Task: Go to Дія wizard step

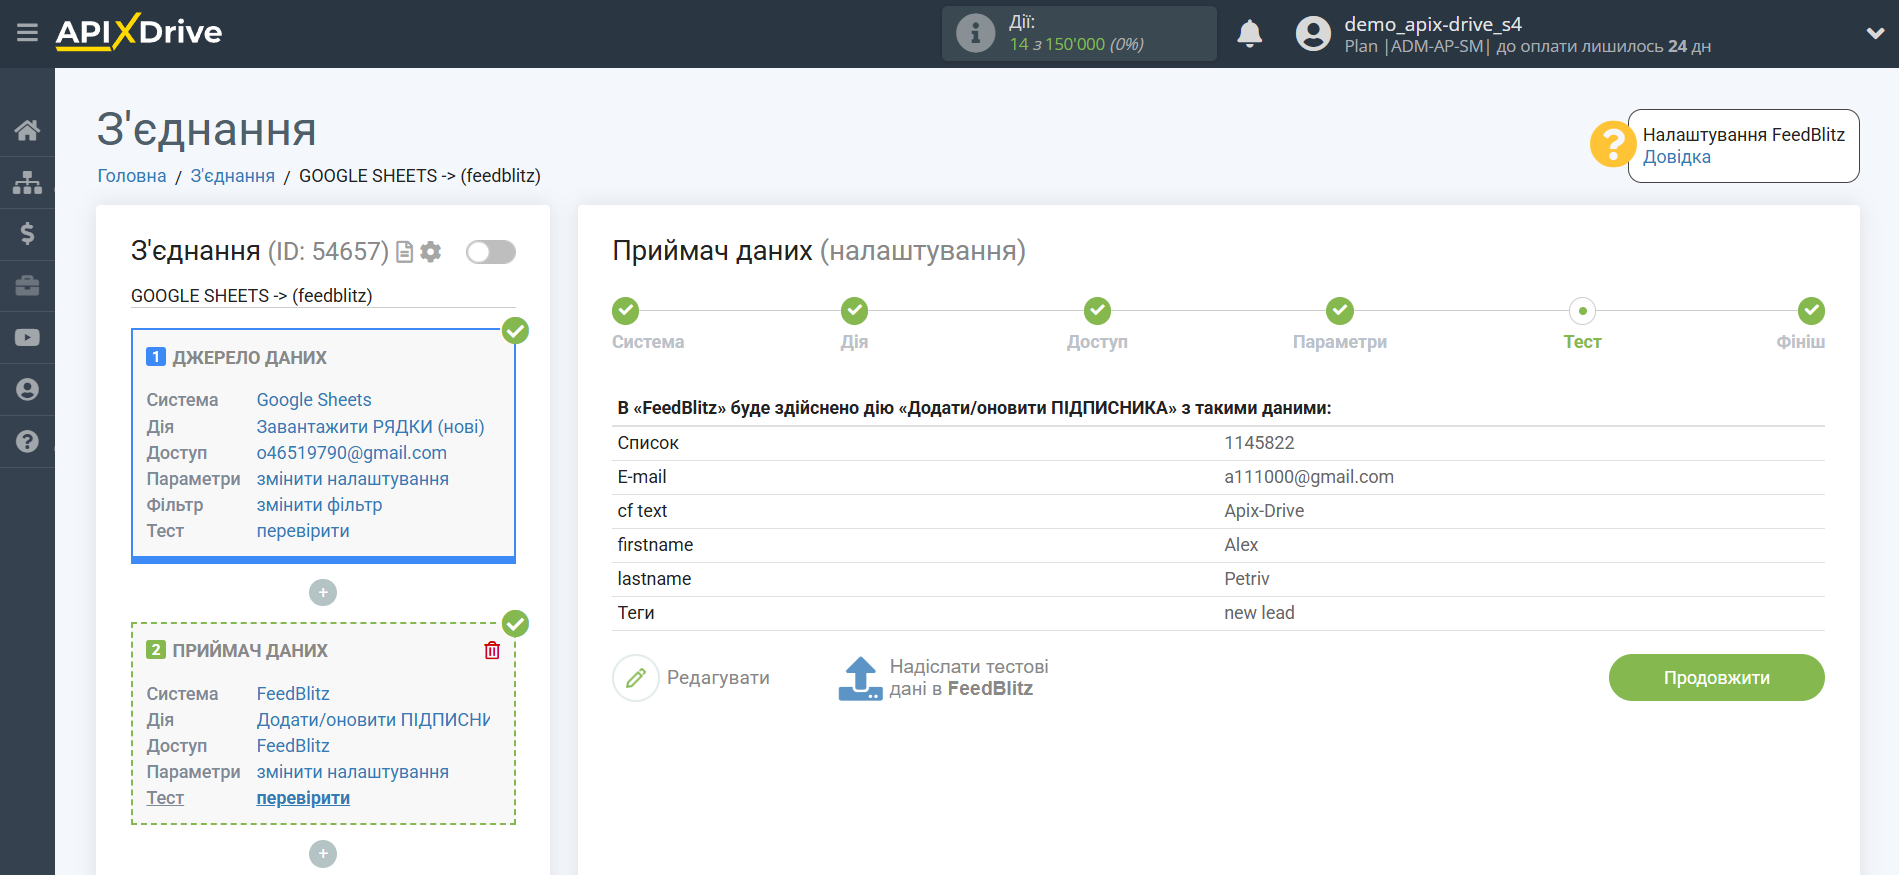Action: (x=854, y=311)
